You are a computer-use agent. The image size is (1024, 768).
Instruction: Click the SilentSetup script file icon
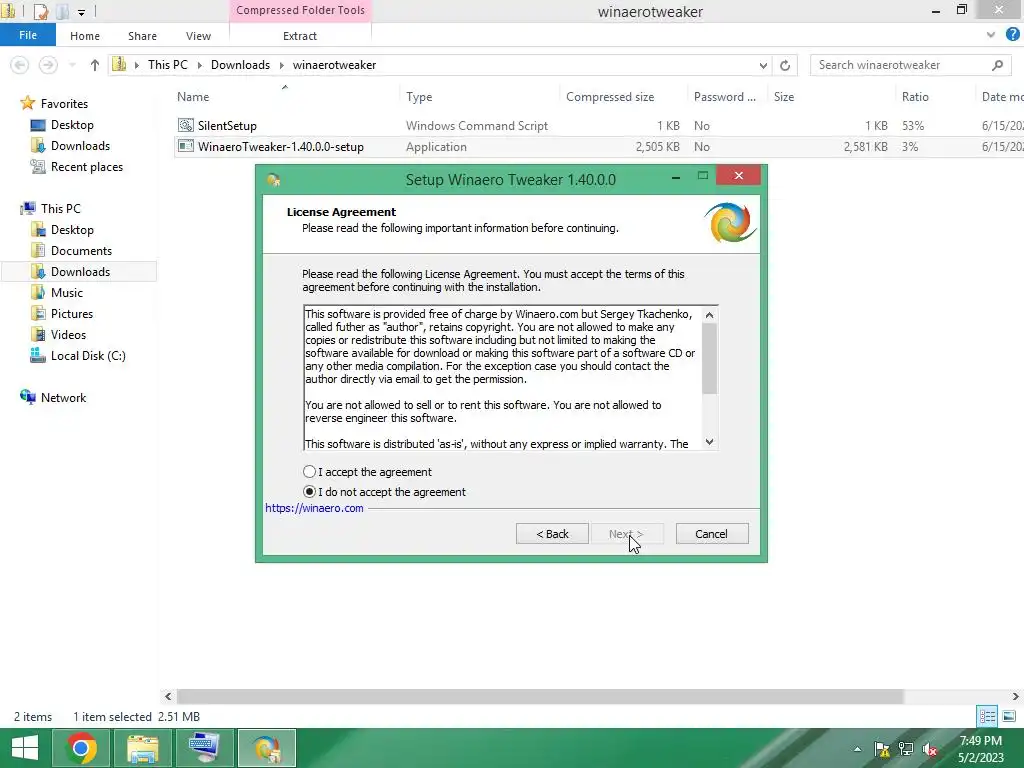coord(186,125)
